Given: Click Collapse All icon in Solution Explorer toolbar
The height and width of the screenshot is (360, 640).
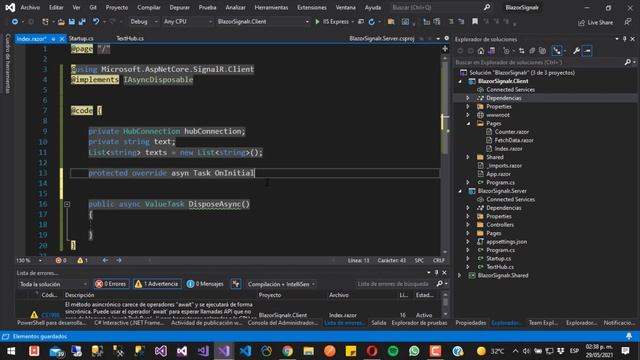Looking at the screenshot, I should coord(532,51).
